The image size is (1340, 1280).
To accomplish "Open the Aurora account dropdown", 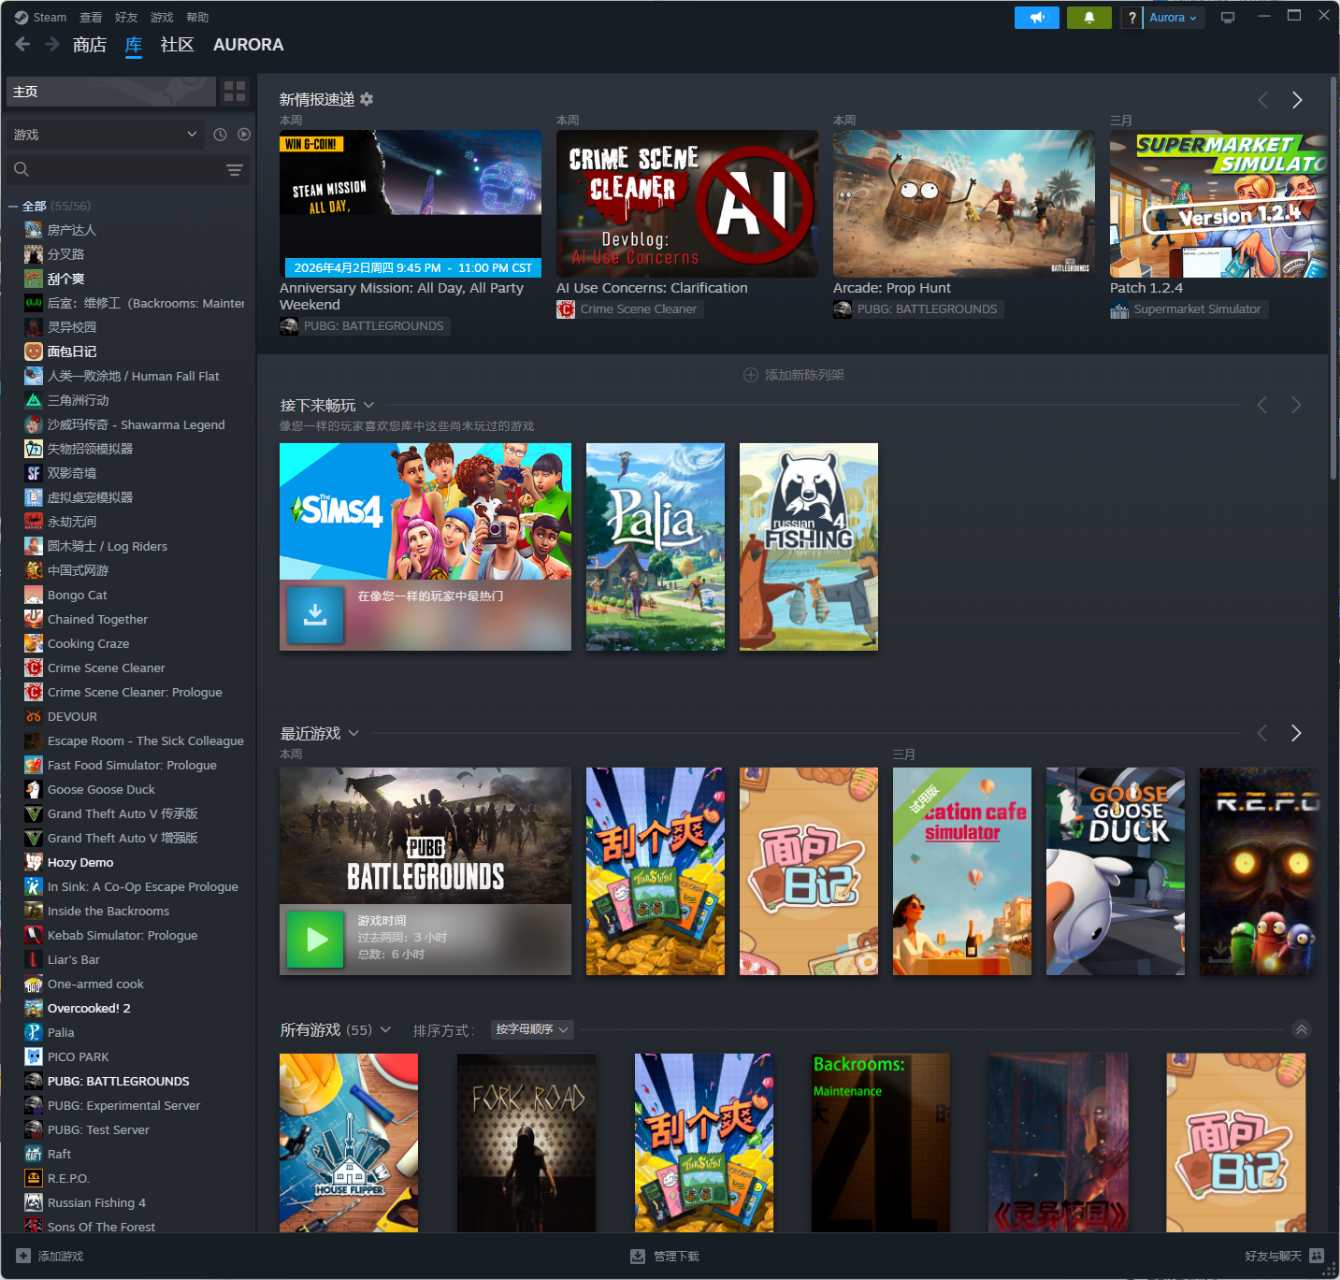I will pyautogui.click(x=1172, y=18).
